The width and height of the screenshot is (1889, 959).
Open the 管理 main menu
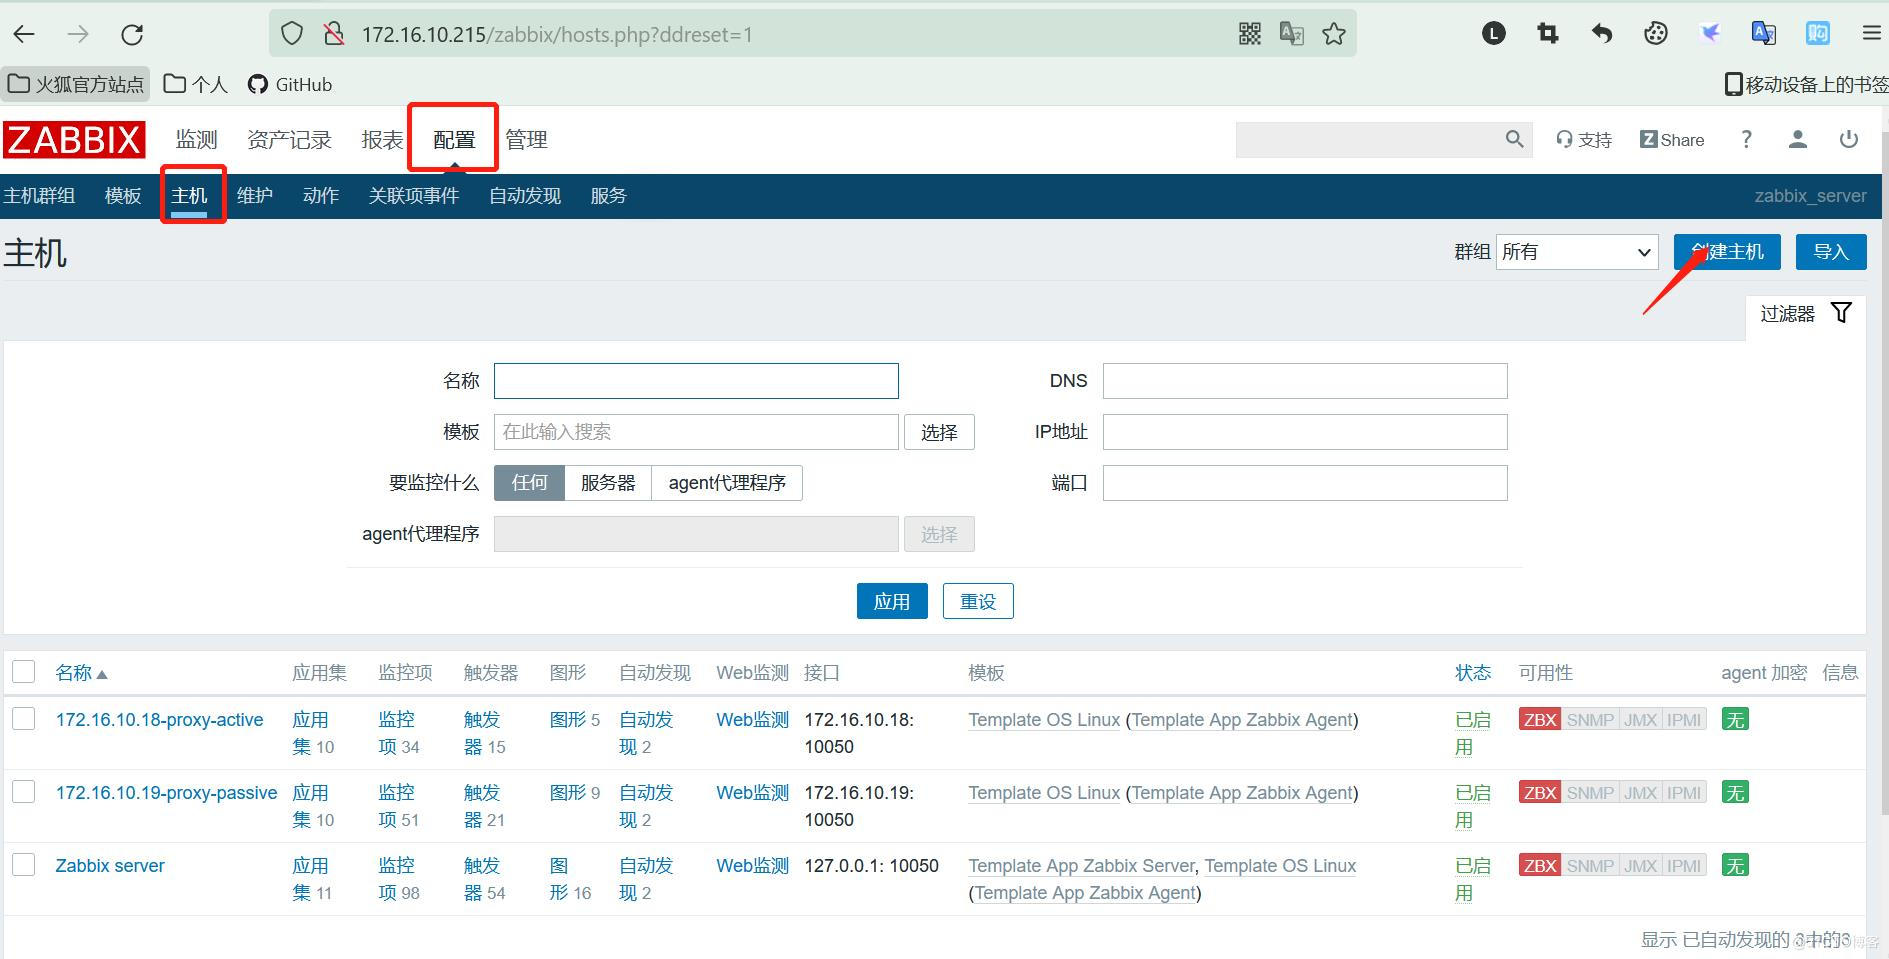coord(526,140)
